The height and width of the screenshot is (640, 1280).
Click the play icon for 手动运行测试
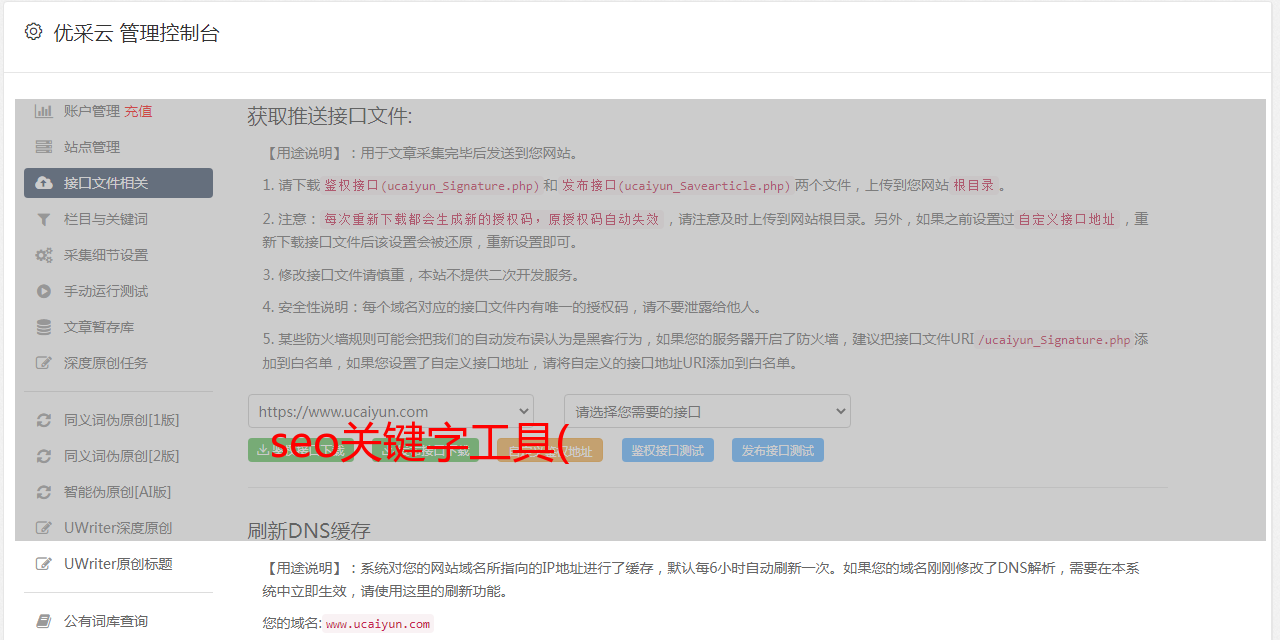point(44,291)
